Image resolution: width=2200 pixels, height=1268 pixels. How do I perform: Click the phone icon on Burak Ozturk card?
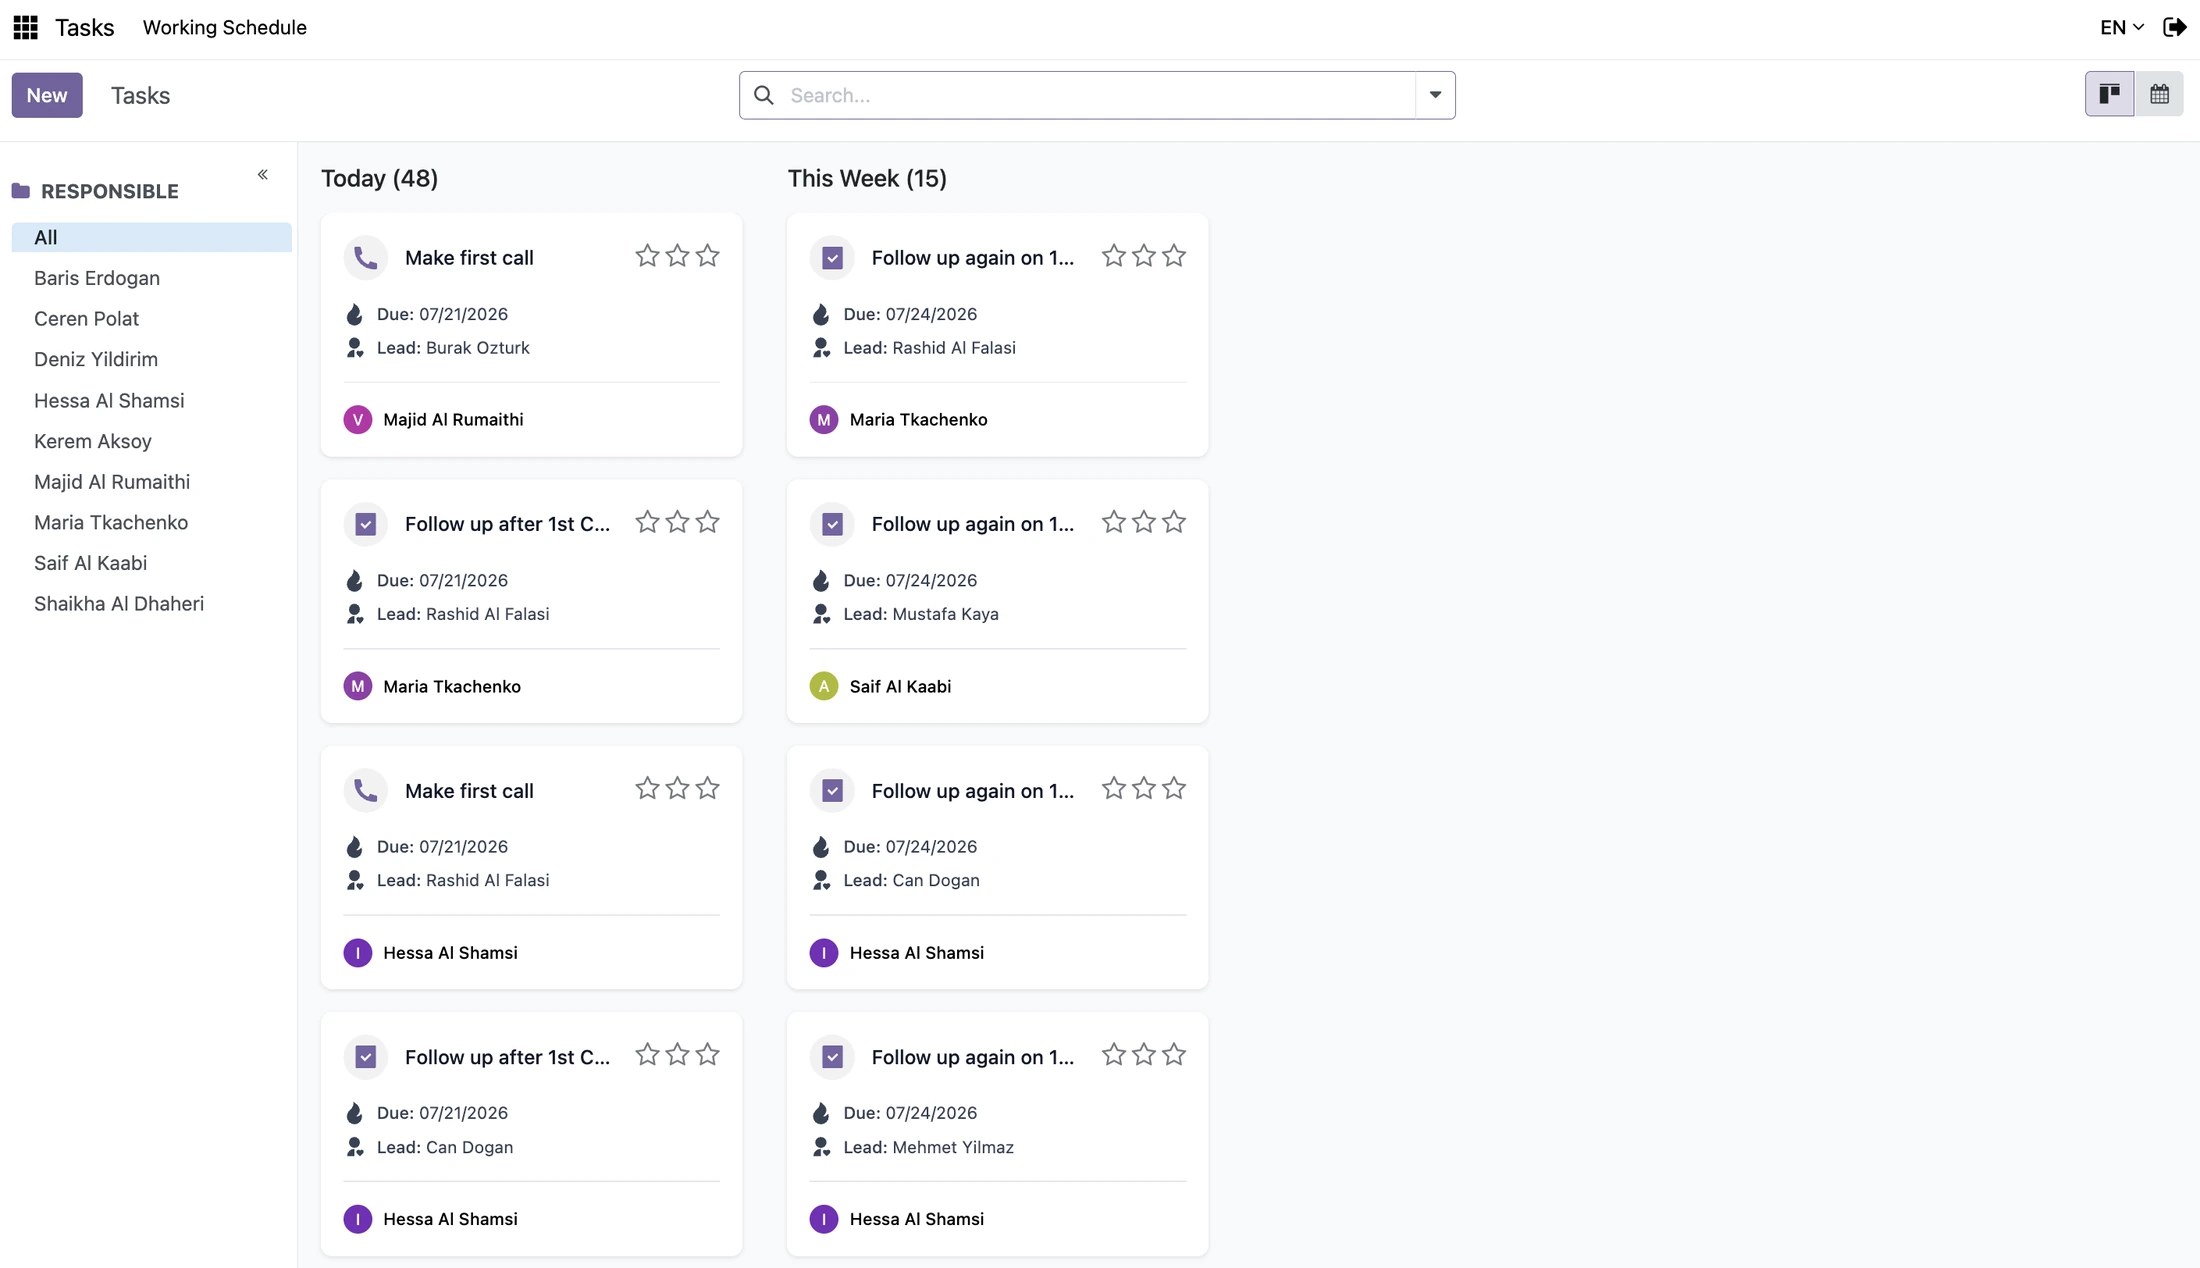(x=366, y=258)
